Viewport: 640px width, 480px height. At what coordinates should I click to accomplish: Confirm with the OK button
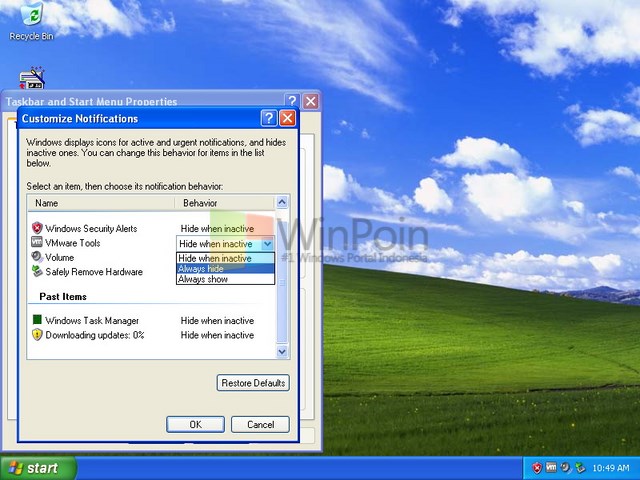(x=196, y=424)
